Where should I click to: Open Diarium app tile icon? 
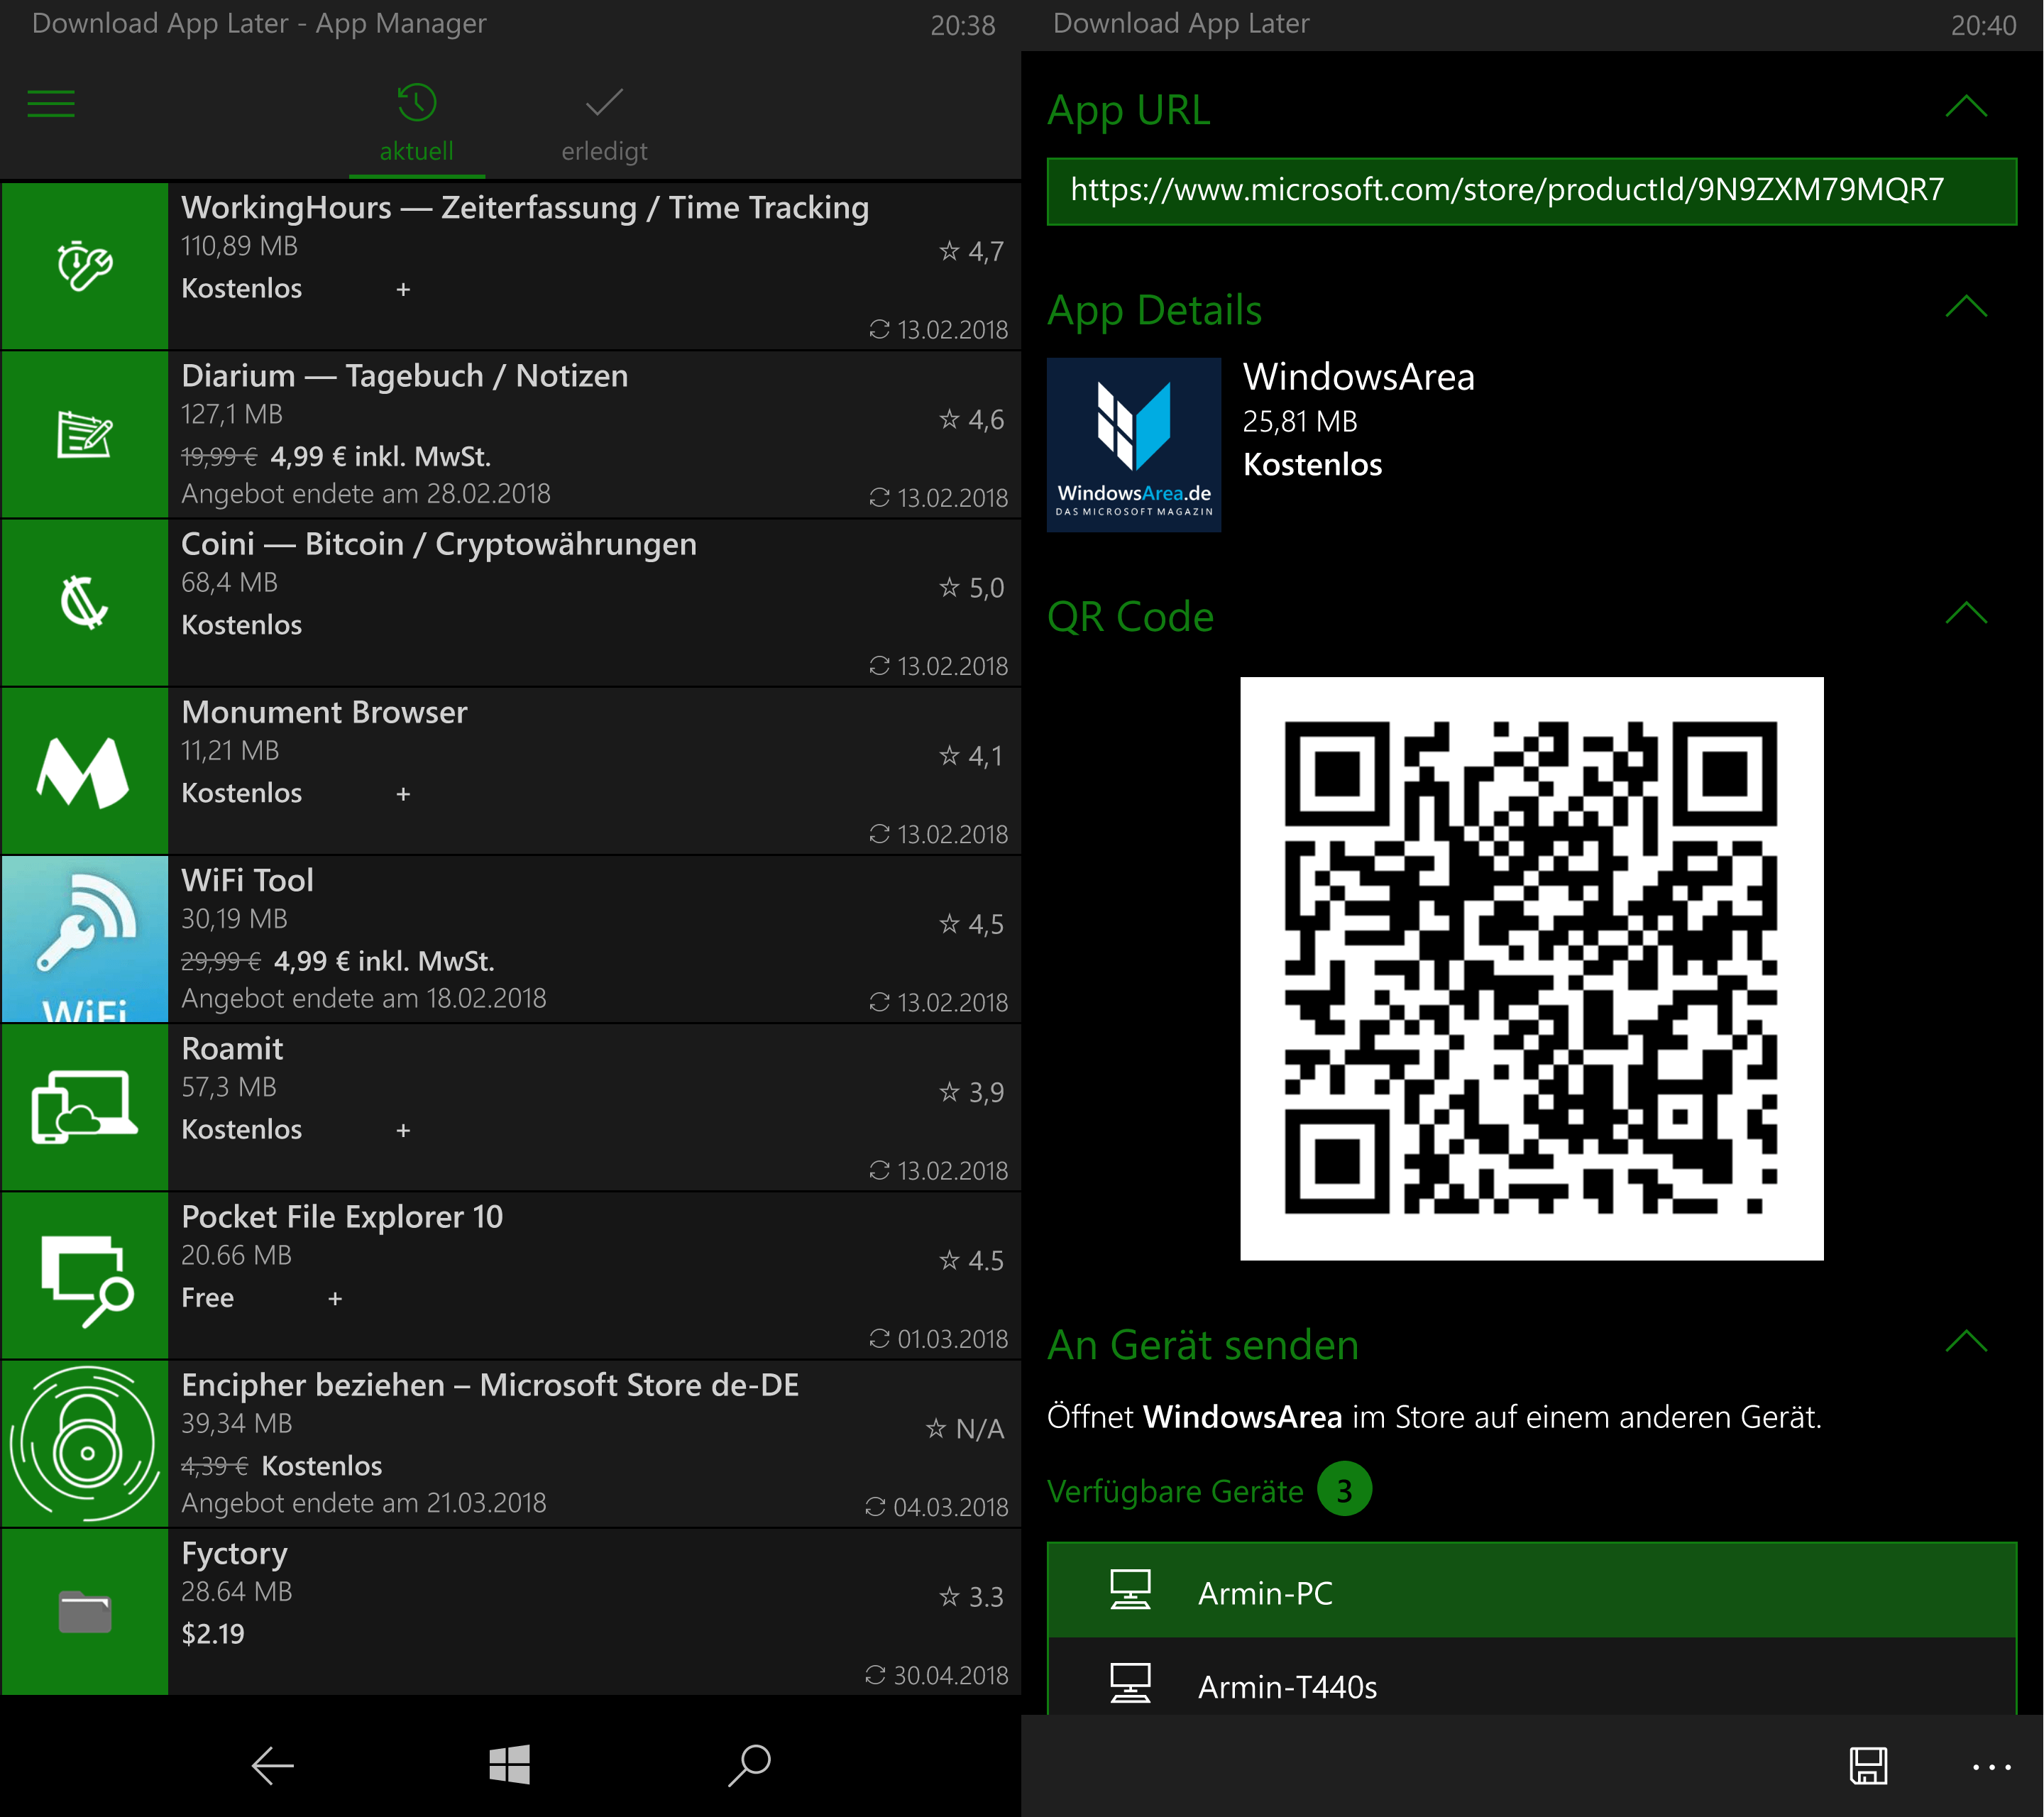85,434
